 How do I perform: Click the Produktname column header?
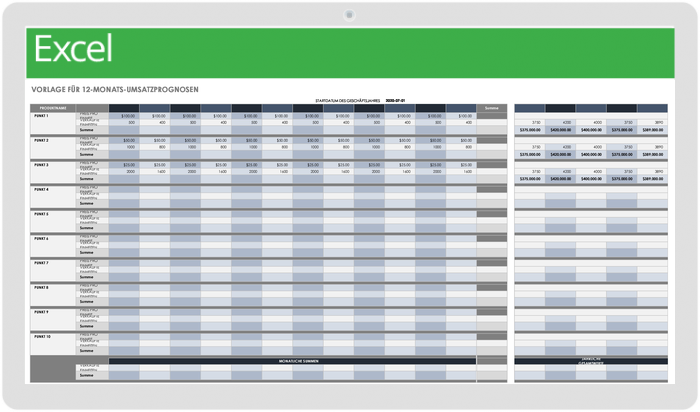53,108
